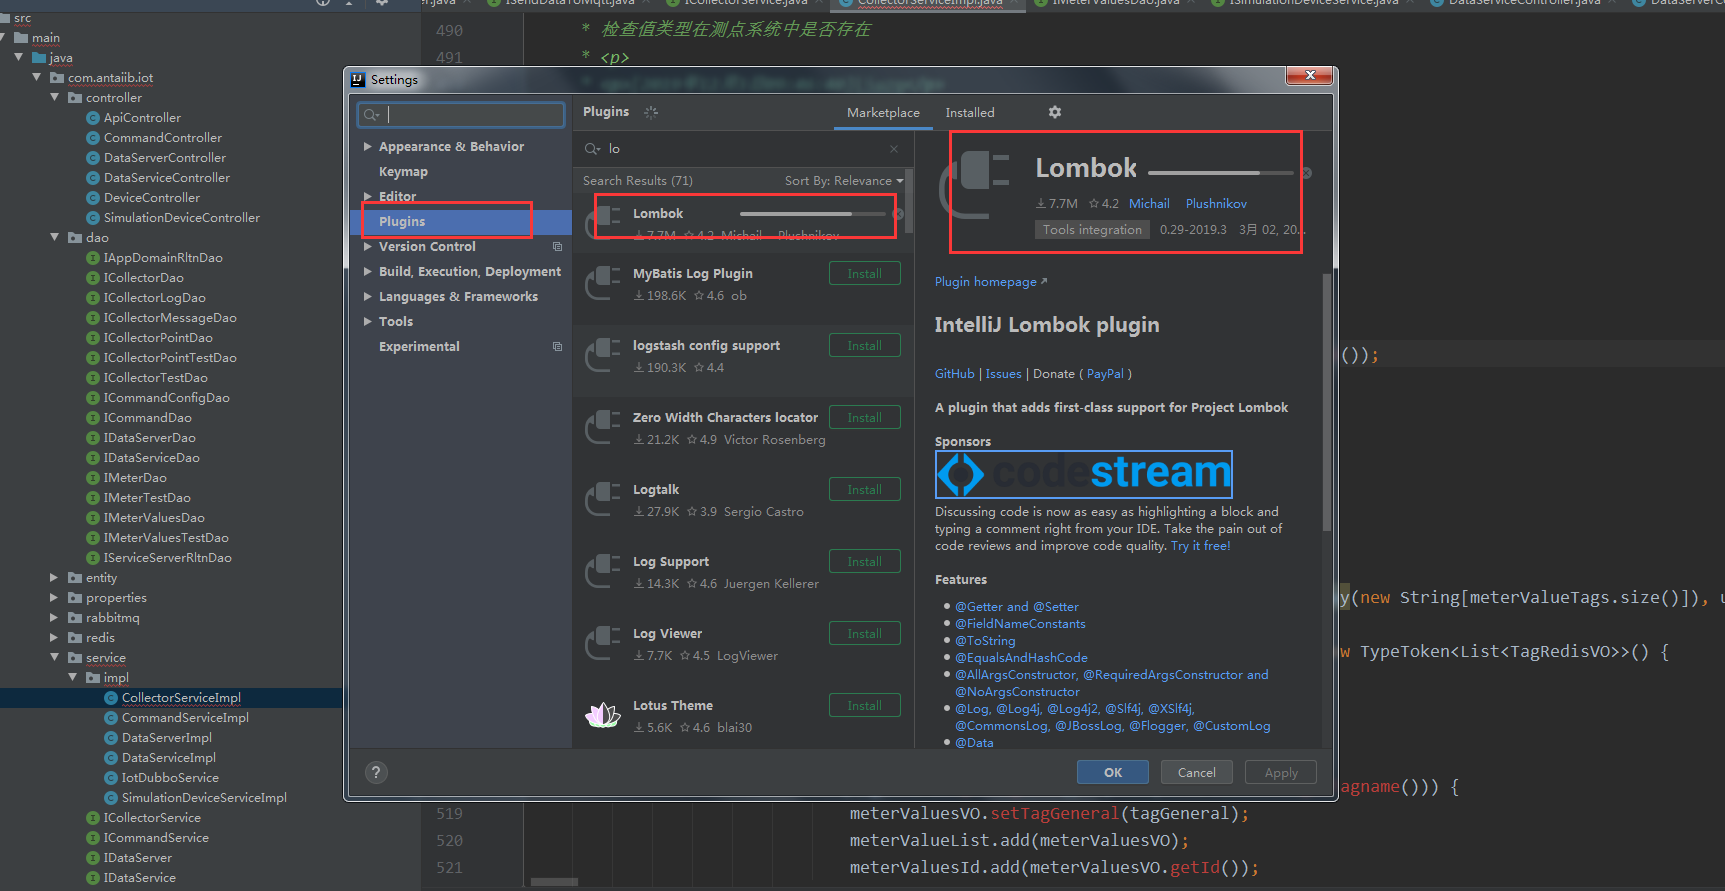Open the Plugin homepage link
This screenshot has height=891, width=1725.
991,282
